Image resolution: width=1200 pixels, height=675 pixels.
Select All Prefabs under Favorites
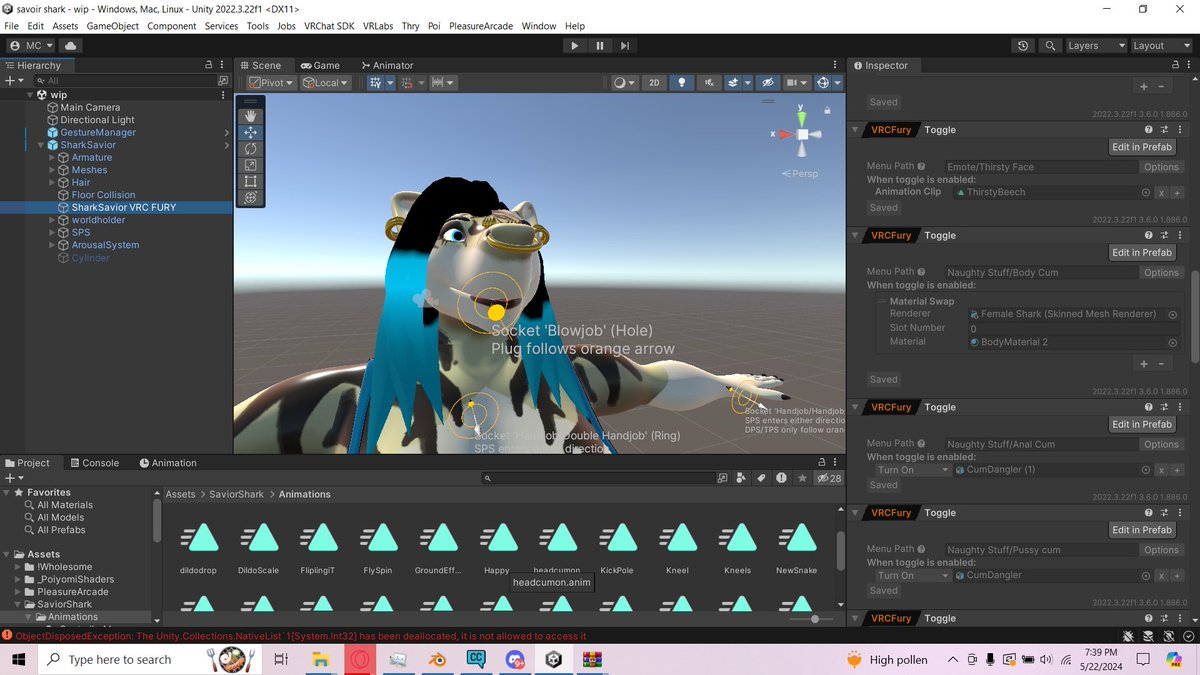click(61, 530)
